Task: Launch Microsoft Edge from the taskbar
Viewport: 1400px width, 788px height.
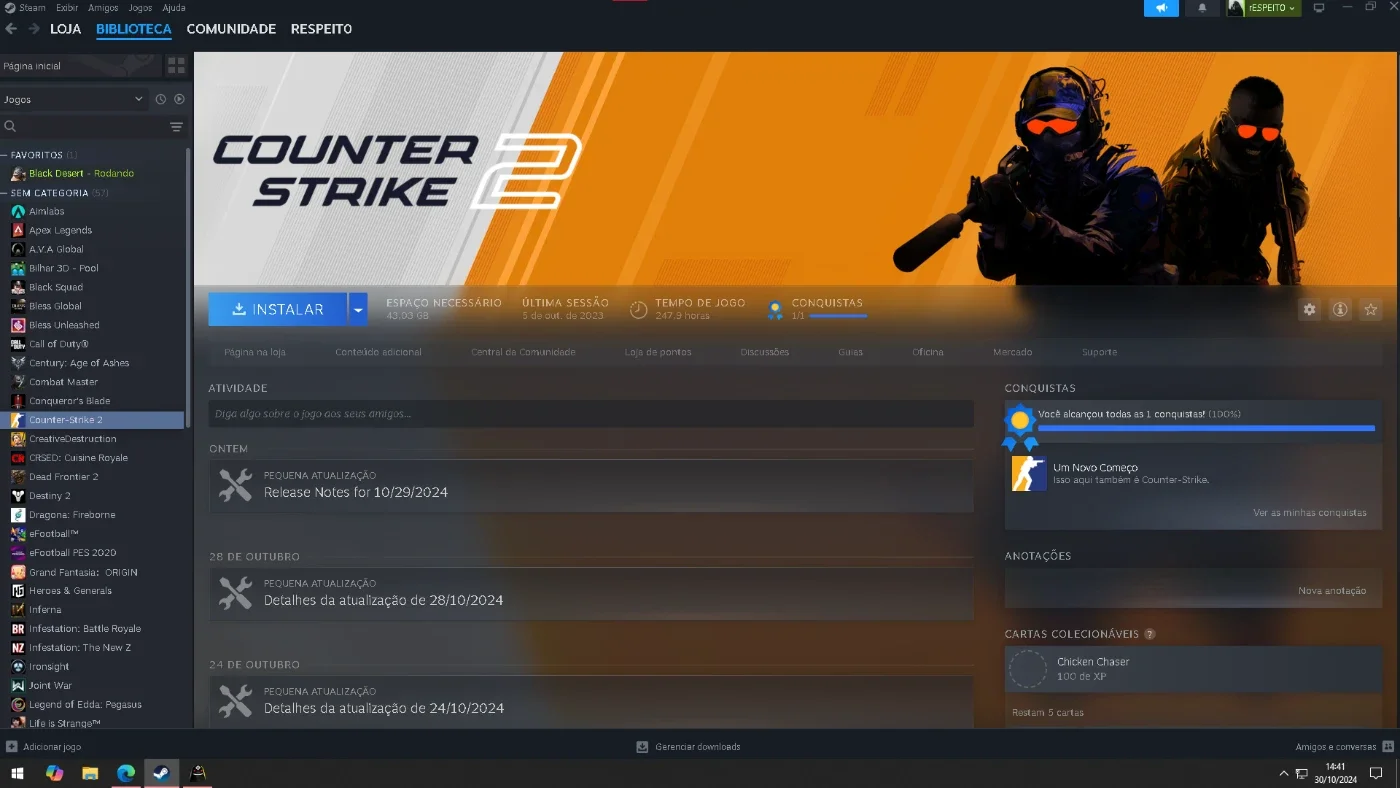Action: pyautogui.click(x=126, y=773)
